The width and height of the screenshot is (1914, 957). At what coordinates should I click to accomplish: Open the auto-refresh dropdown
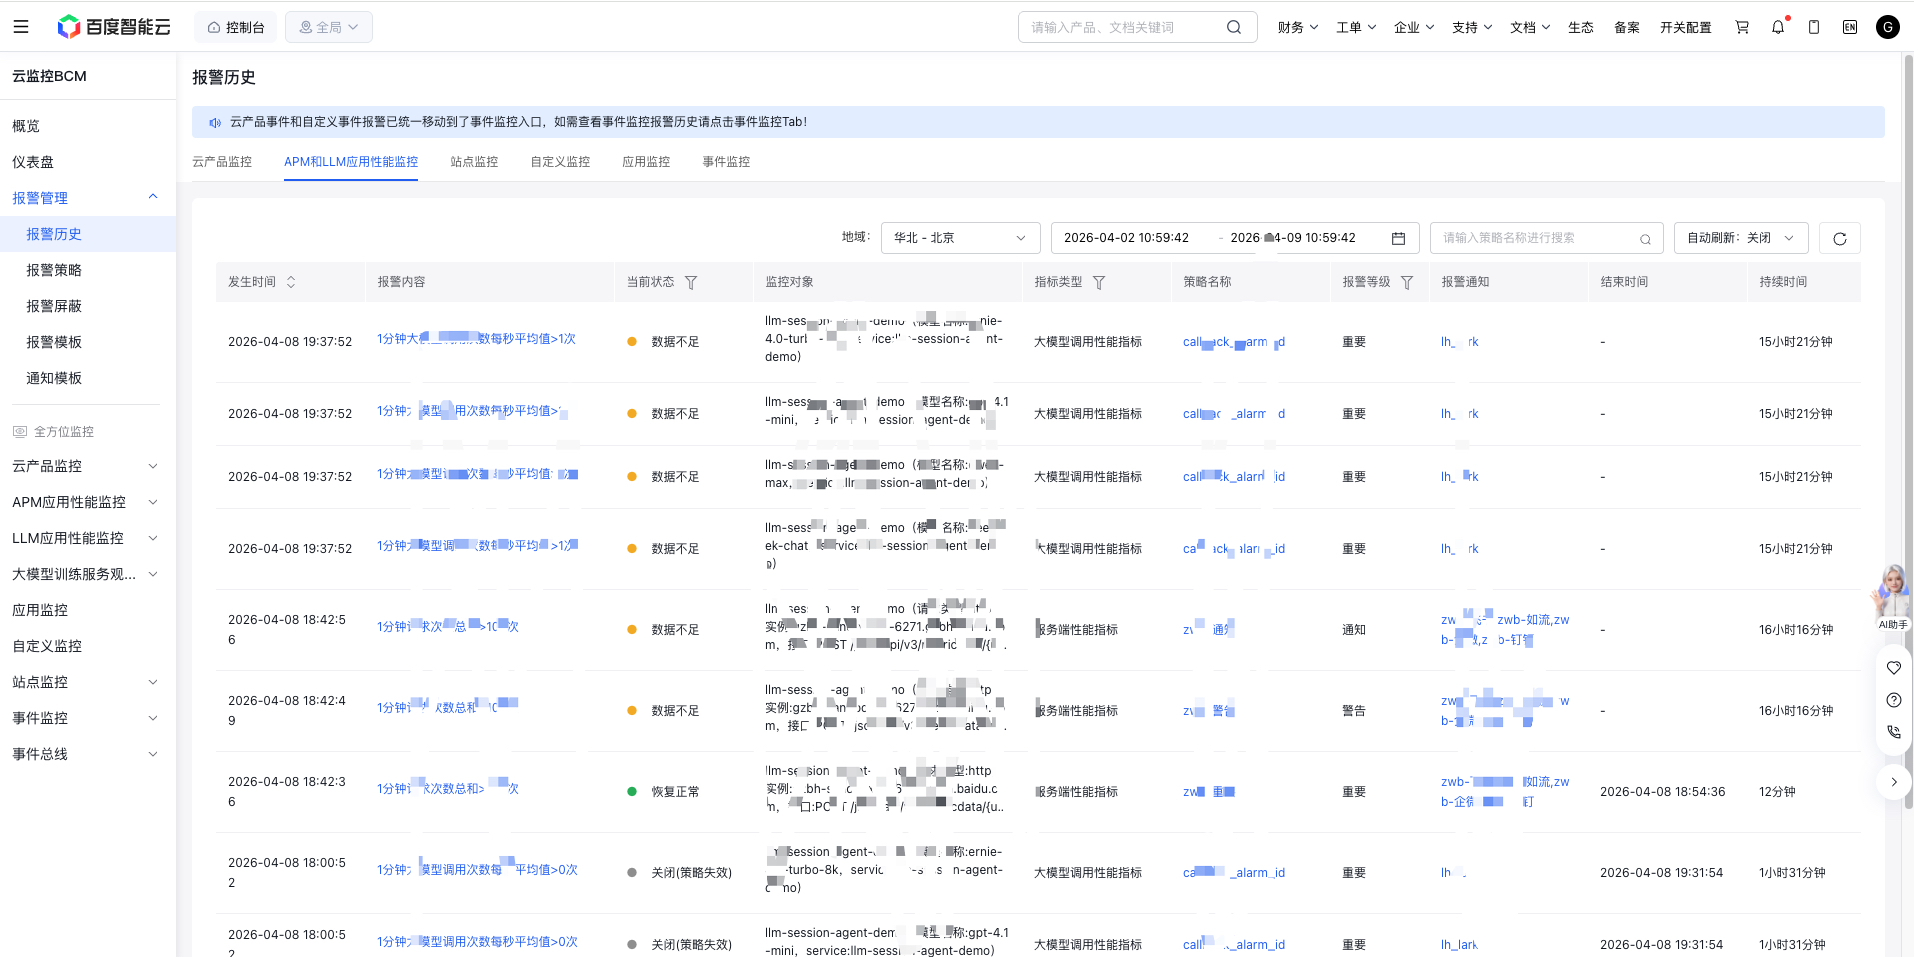[1740, 238]
